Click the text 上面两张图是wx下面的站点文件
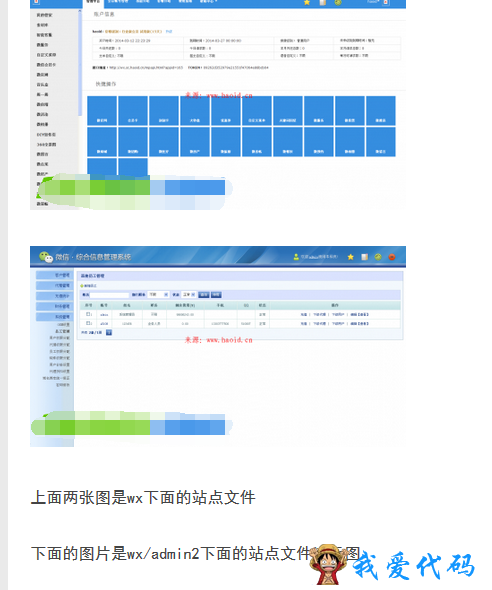492x590 pixels. tap(143, 497)
